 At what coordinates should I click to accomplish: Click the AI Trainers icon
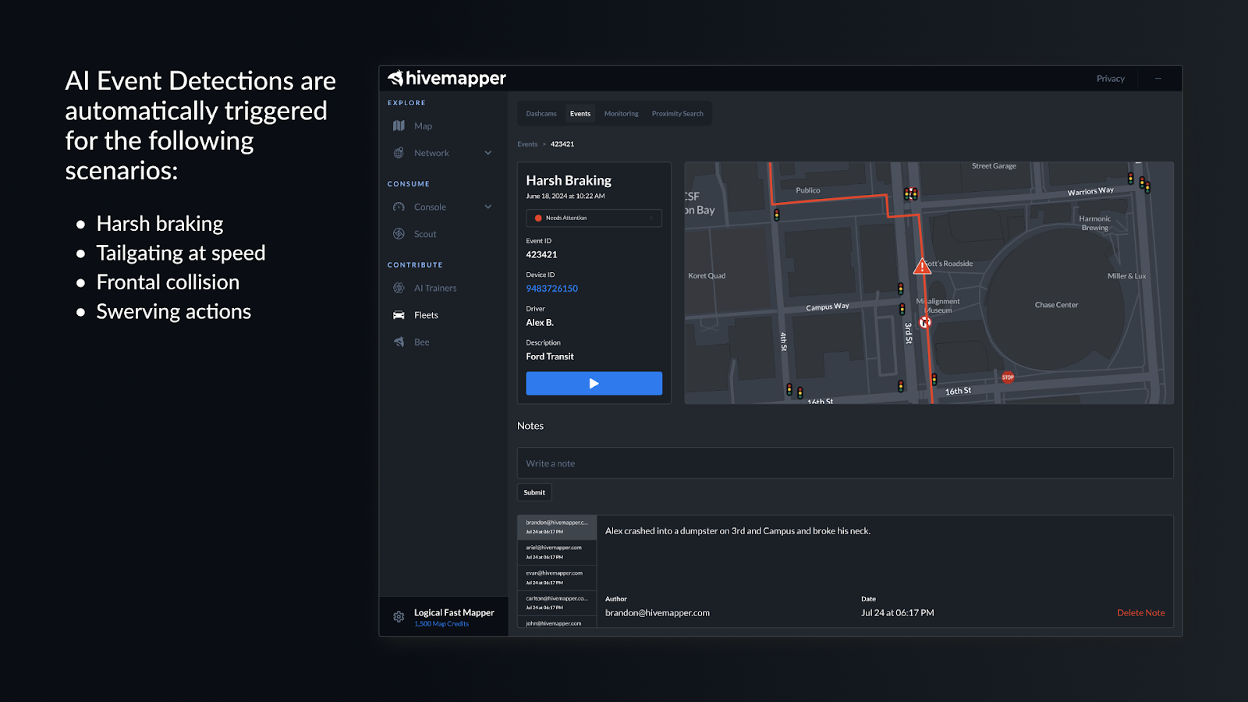click(399, 288)
